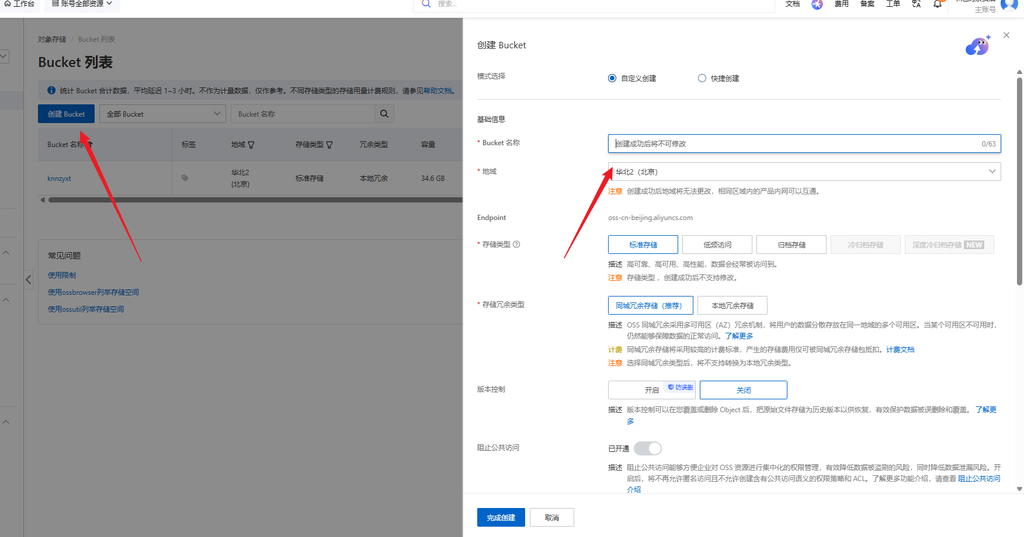The width and height of the screenshot is (1024, 537).
Task: Click the search magnifier in the top bar
Action: 426,3
